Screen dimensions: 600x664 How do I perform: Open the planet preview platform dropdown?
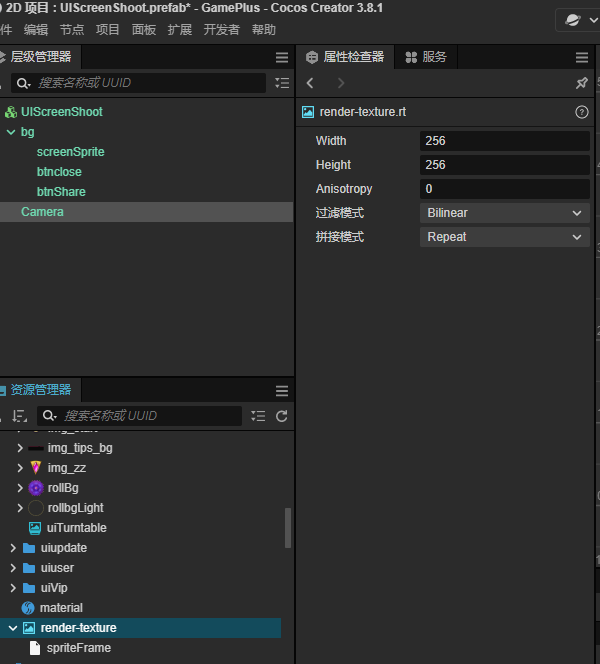point(578,20)
